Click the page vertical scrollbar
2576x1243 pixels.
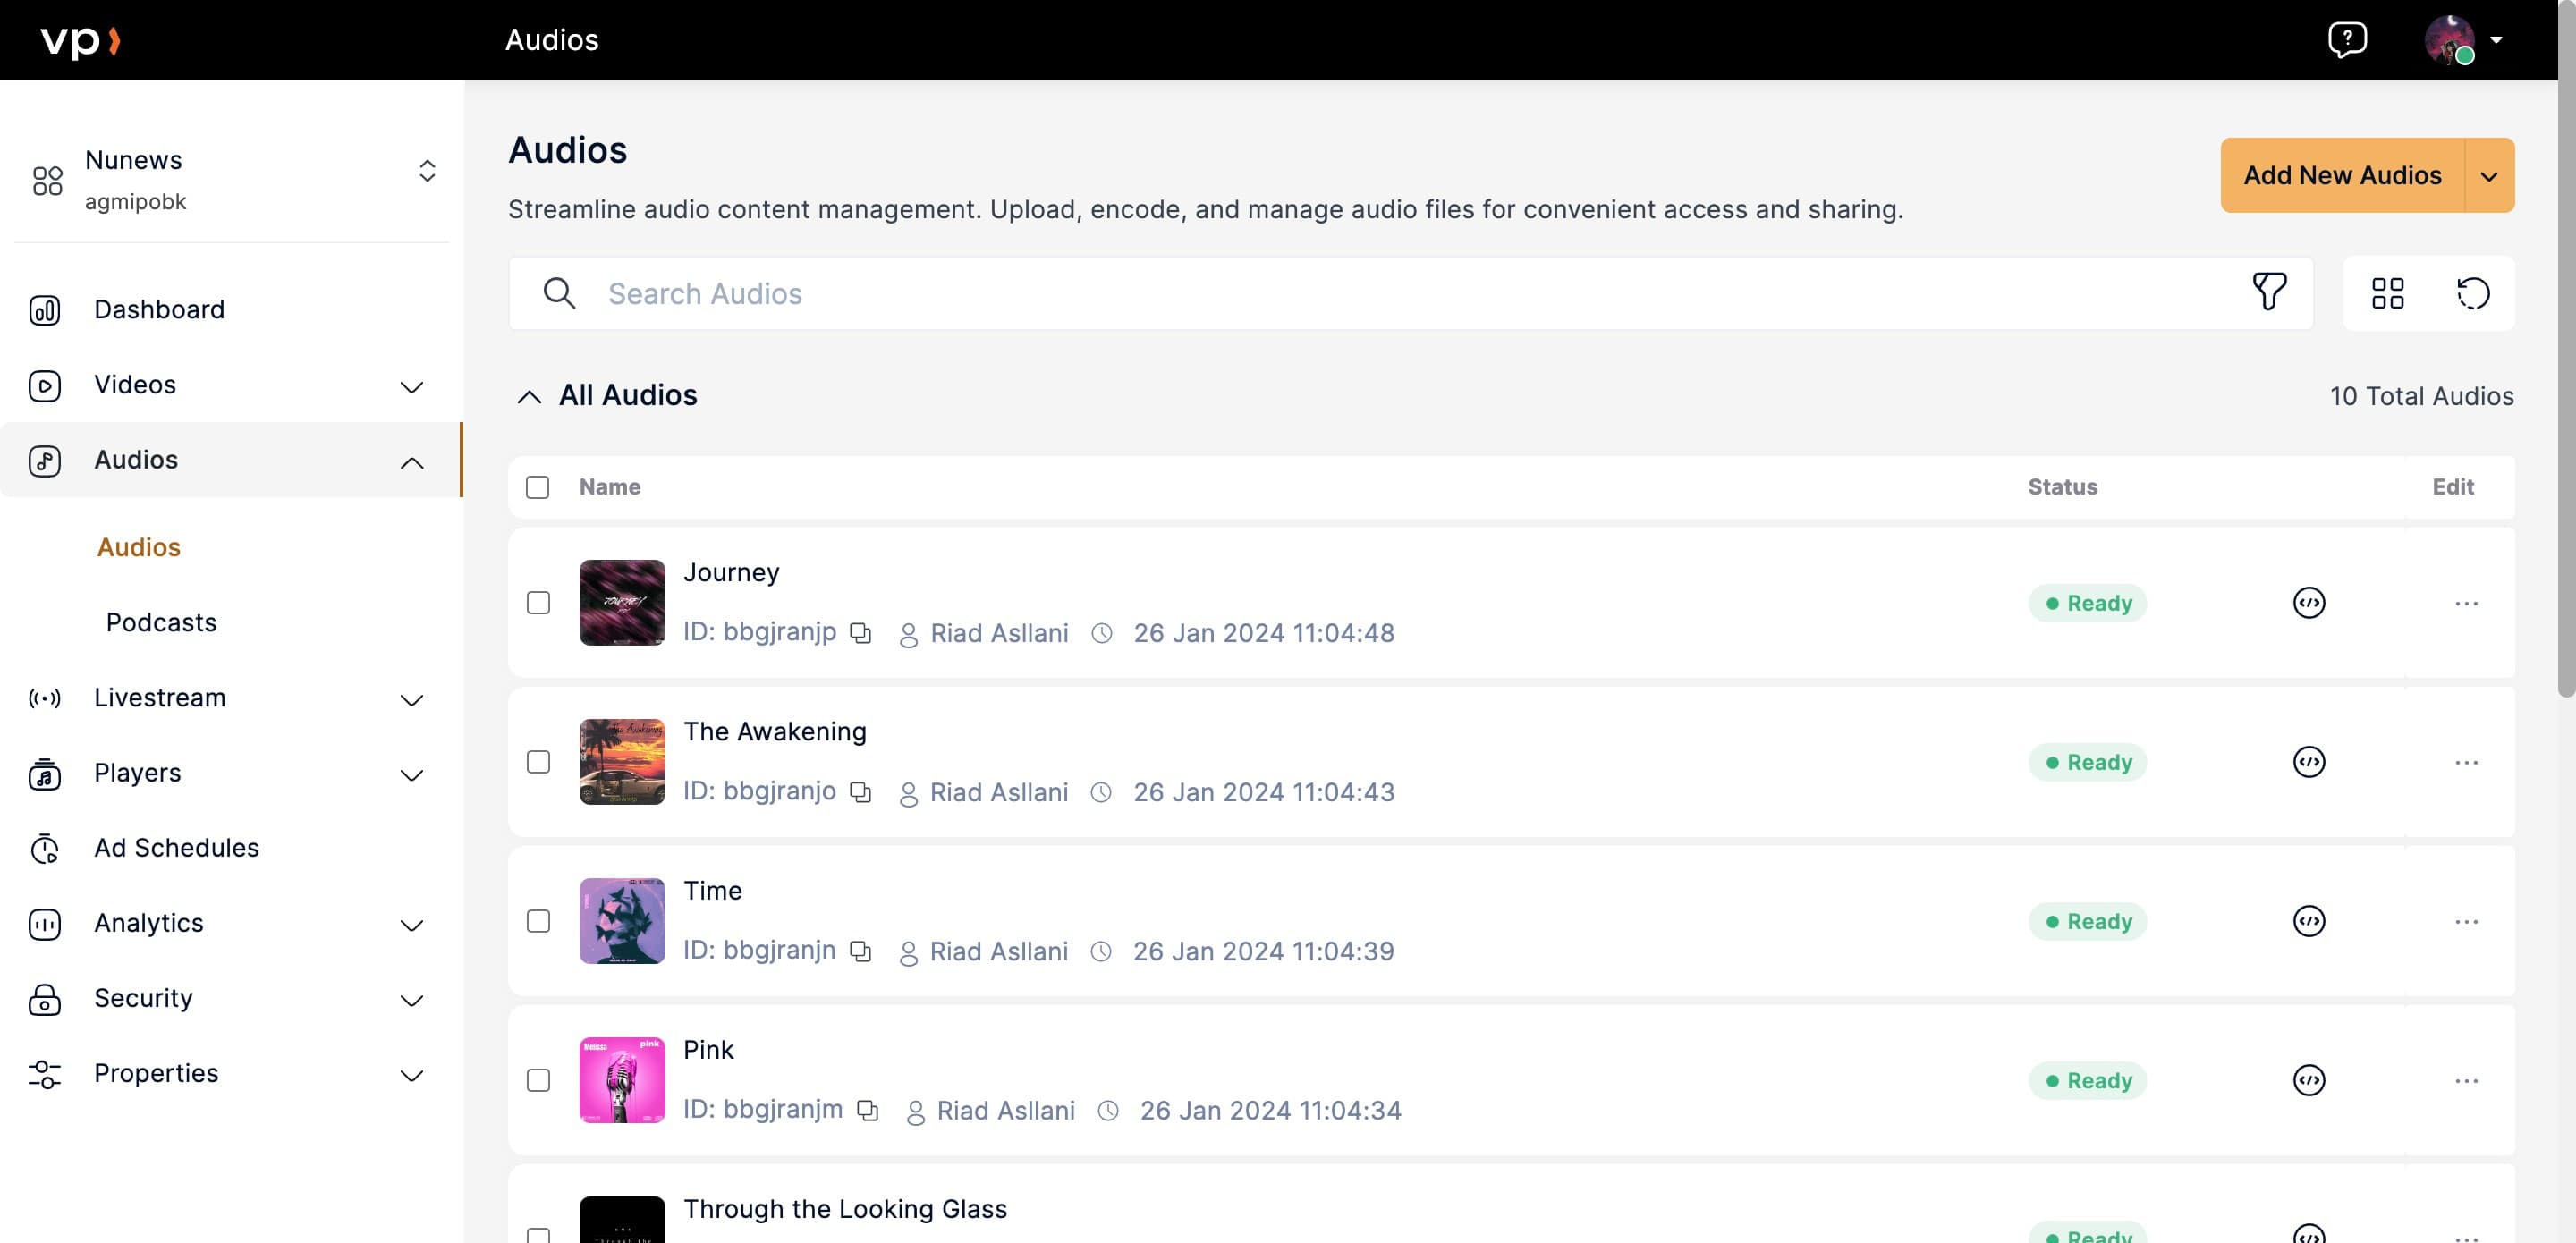click(x=2566, y=348)
